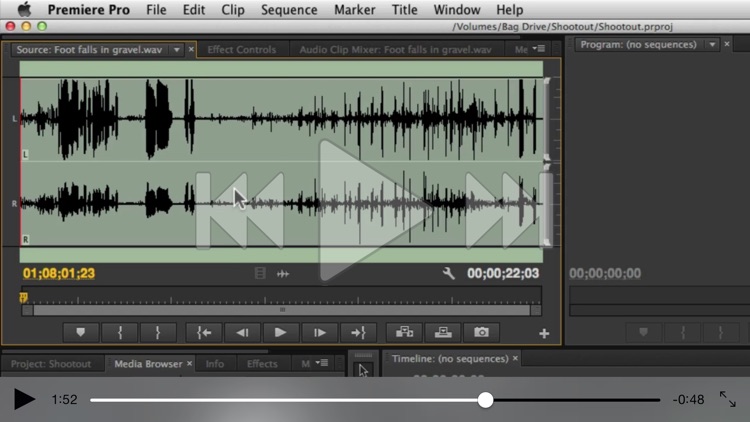Image resolution: width=750 pixels, height=422 pixels.
Task: Select Drag Video Only filmstrip icon
Action: [260, 273]
